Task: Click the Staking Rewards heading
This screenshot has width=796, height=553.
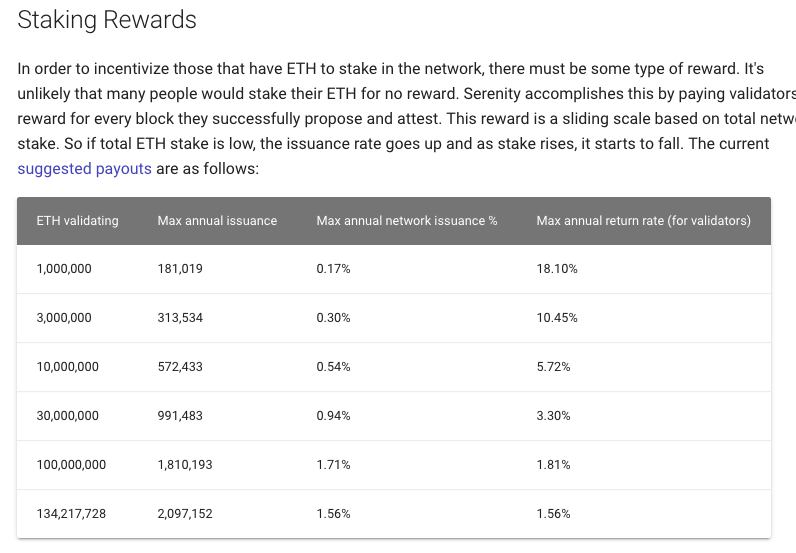Action: click(107, 20)
